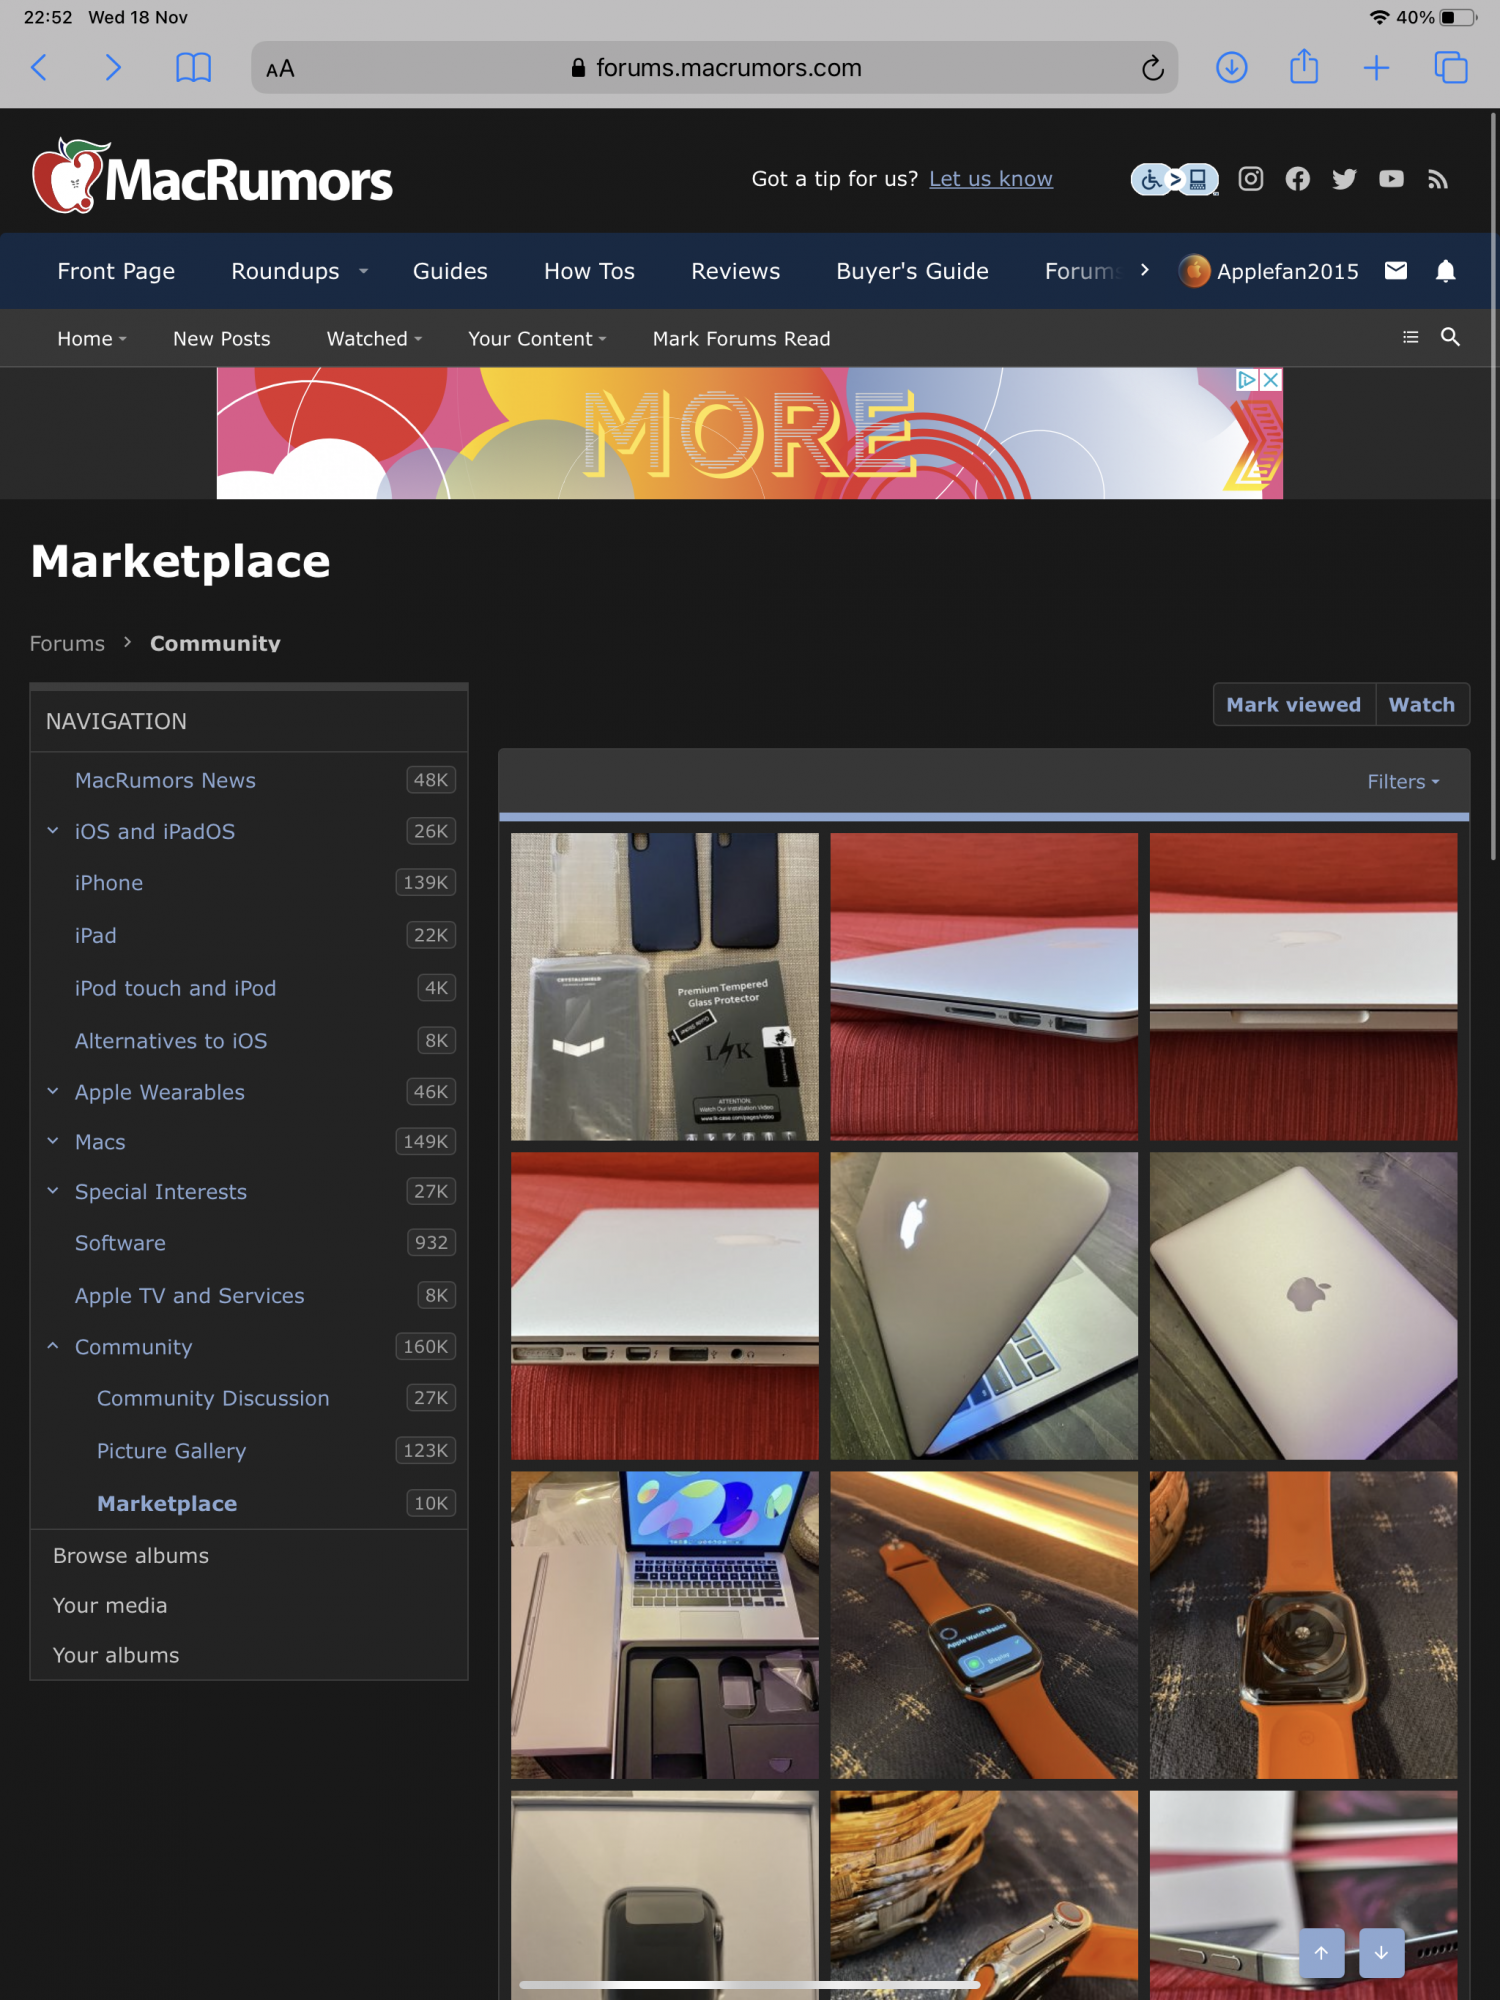Close the ad with X icon
This screenshot has height=2000, width=1500.
pos(1270,380)
